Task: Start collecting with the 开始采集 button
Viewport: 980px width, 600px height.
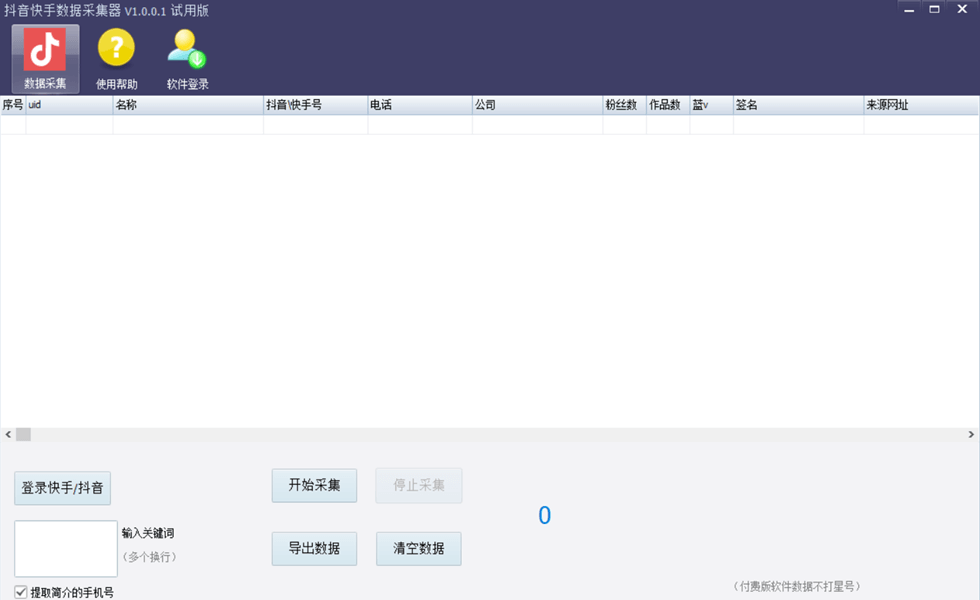Action: pyautogui.click(x=314, y=485)
